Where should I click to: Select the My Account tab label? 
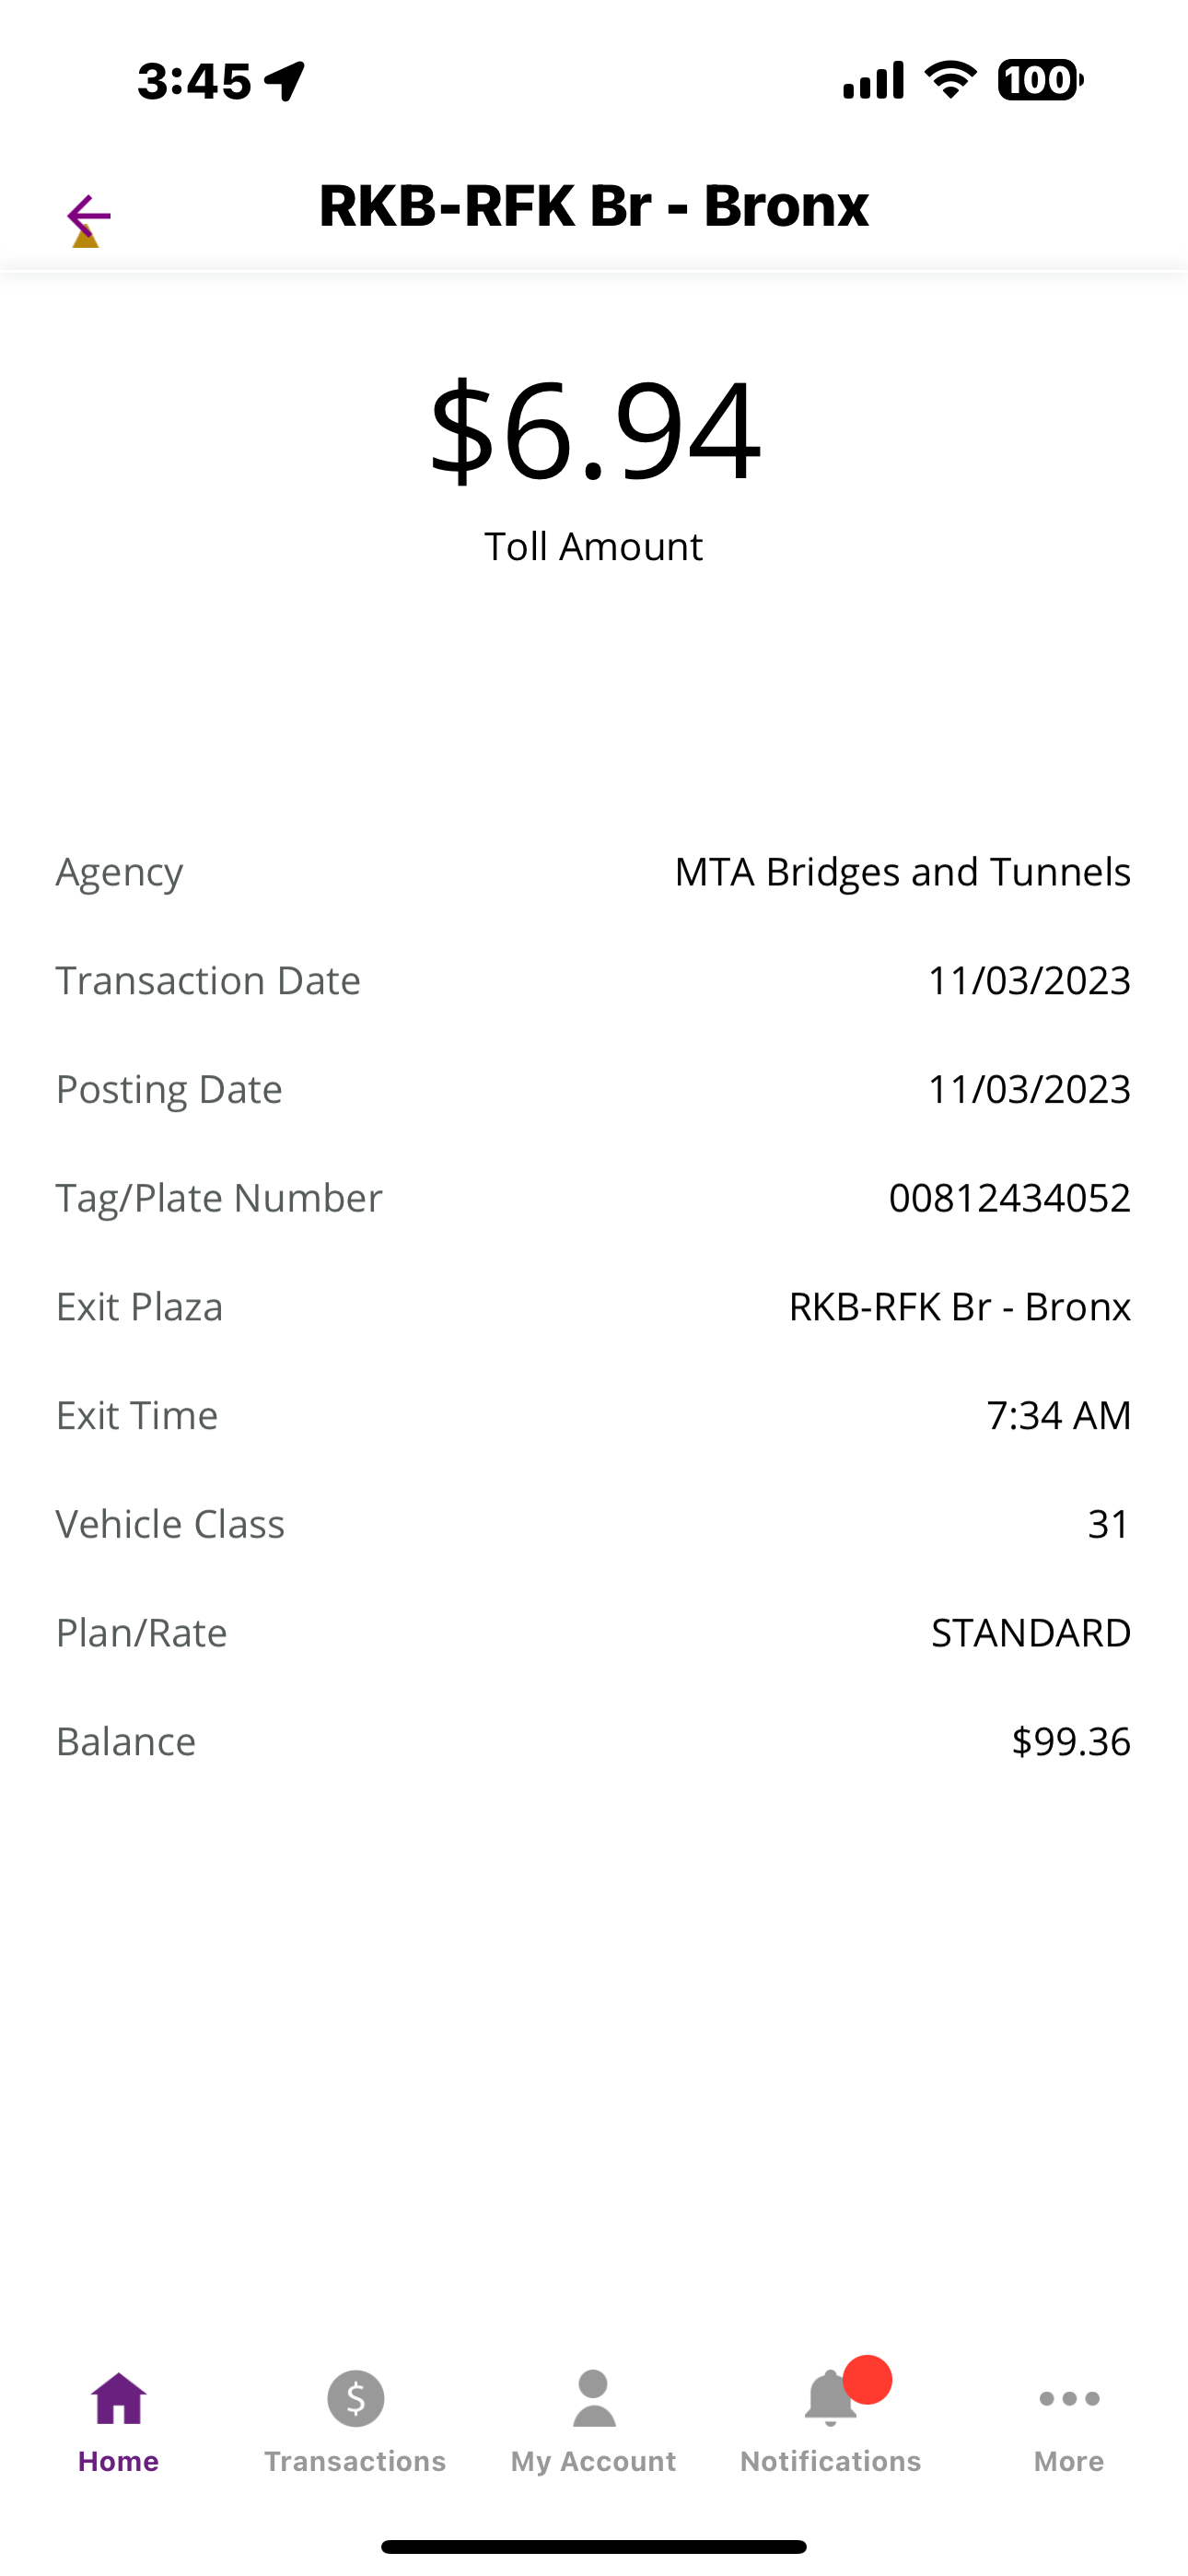[x=593, y=2461]
